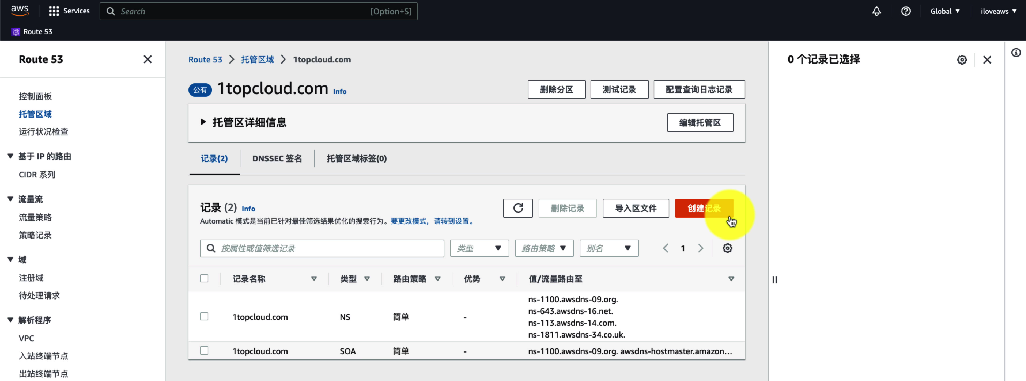
Task: Open the 路由策略 filter dropdown
Action: tap(544, 248)
